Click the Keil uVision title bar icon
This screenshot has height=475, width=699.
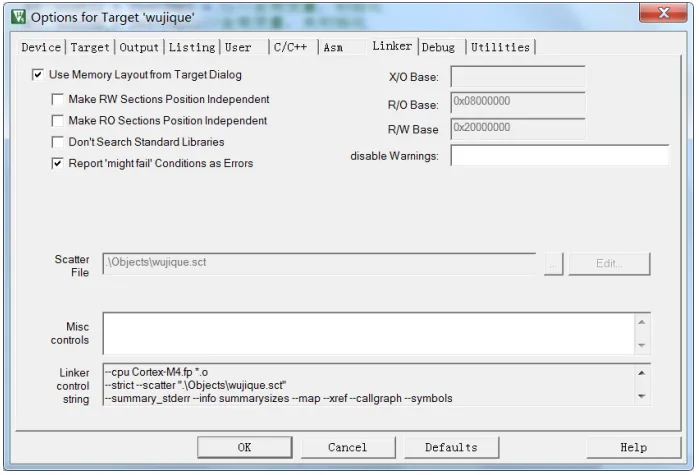coord(19,17)
